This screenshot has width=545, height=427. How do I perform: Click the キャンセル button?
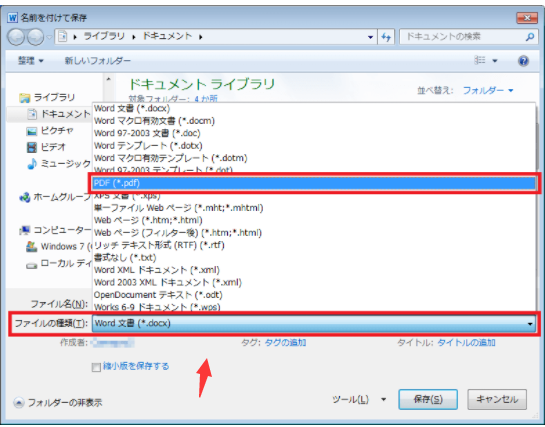click(497, 400)
